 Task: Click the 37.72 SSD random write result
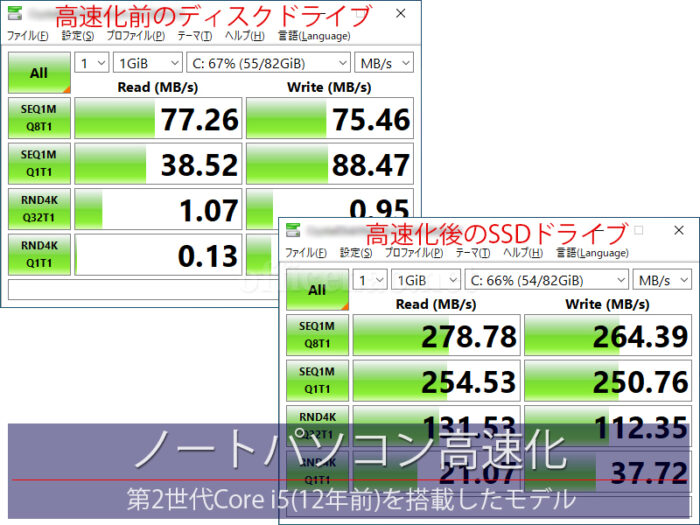coord(608,472)
